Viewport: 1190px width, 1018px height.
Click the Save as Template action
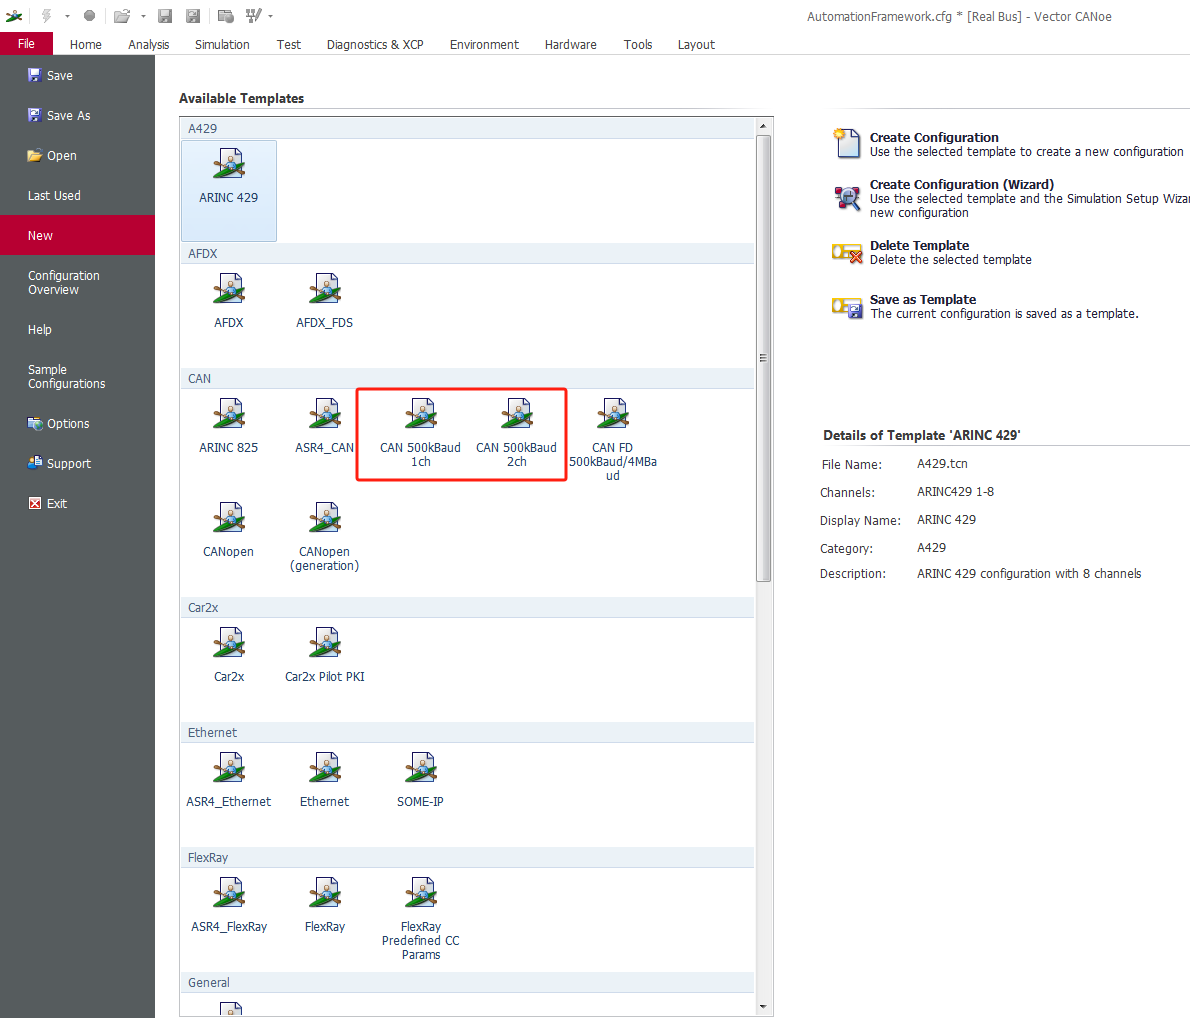[985, 307]
